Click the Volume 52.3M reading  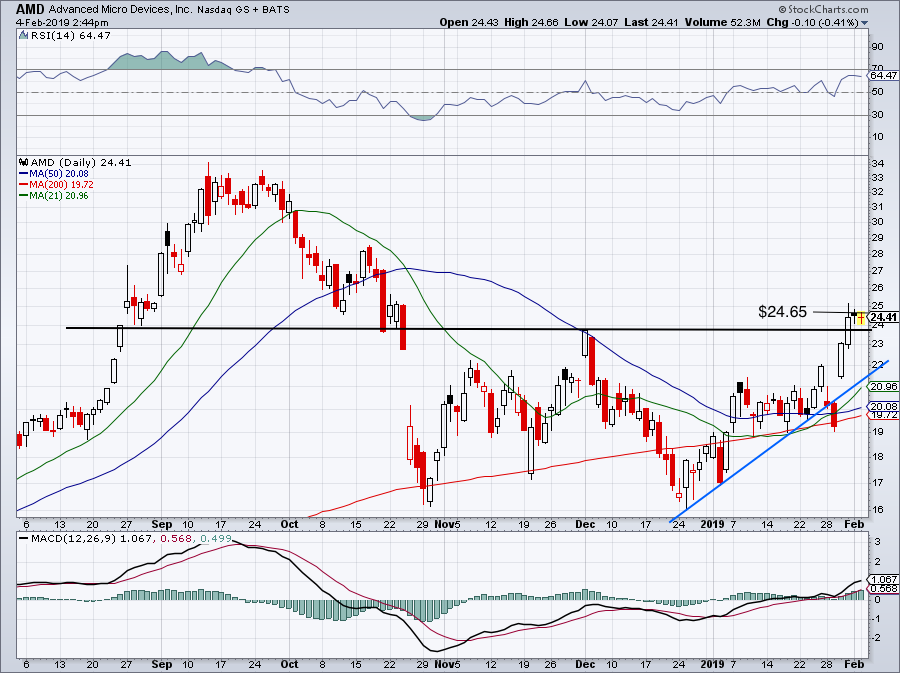tap(723, 22)
